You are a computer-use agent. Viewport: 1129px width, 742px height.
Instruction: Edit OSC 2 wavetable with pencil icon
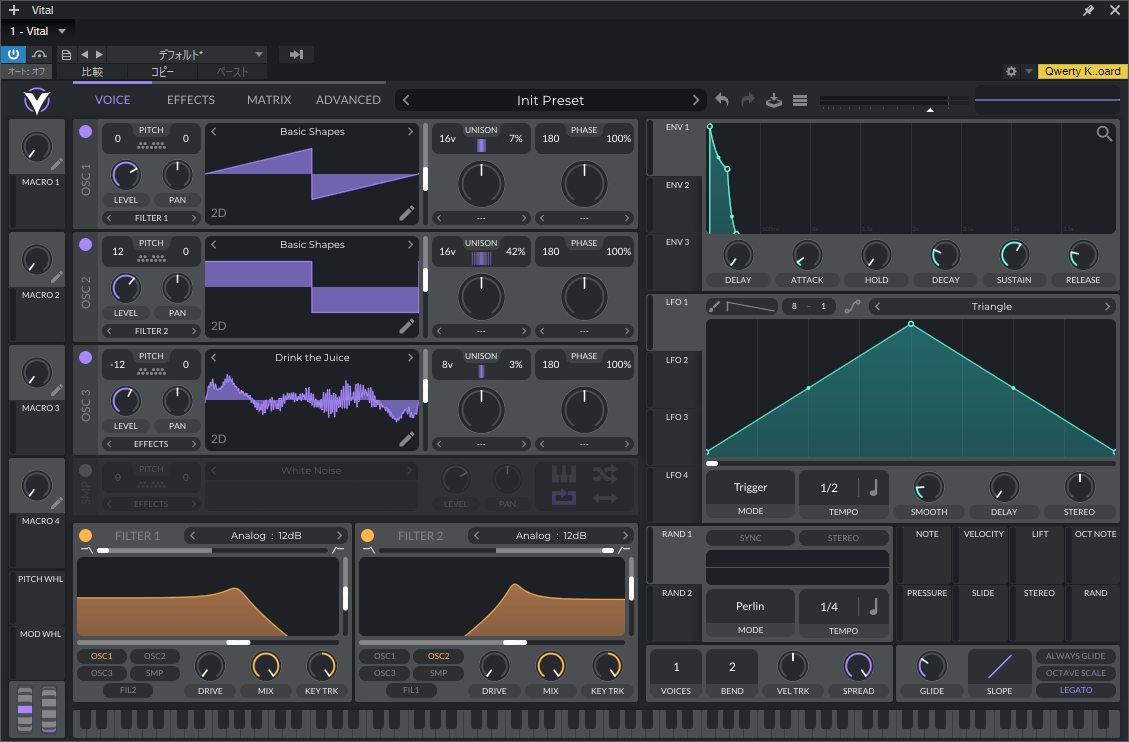[407, 326]
